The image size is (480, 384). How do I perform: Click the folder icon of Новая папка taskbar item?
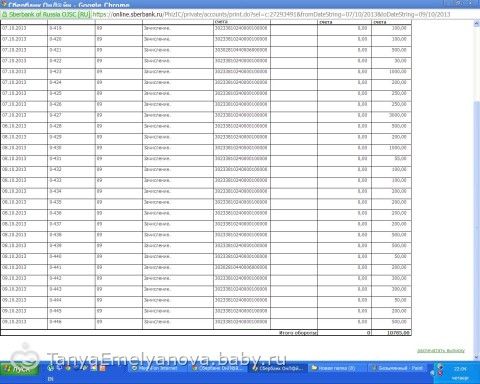coord(314,368)
